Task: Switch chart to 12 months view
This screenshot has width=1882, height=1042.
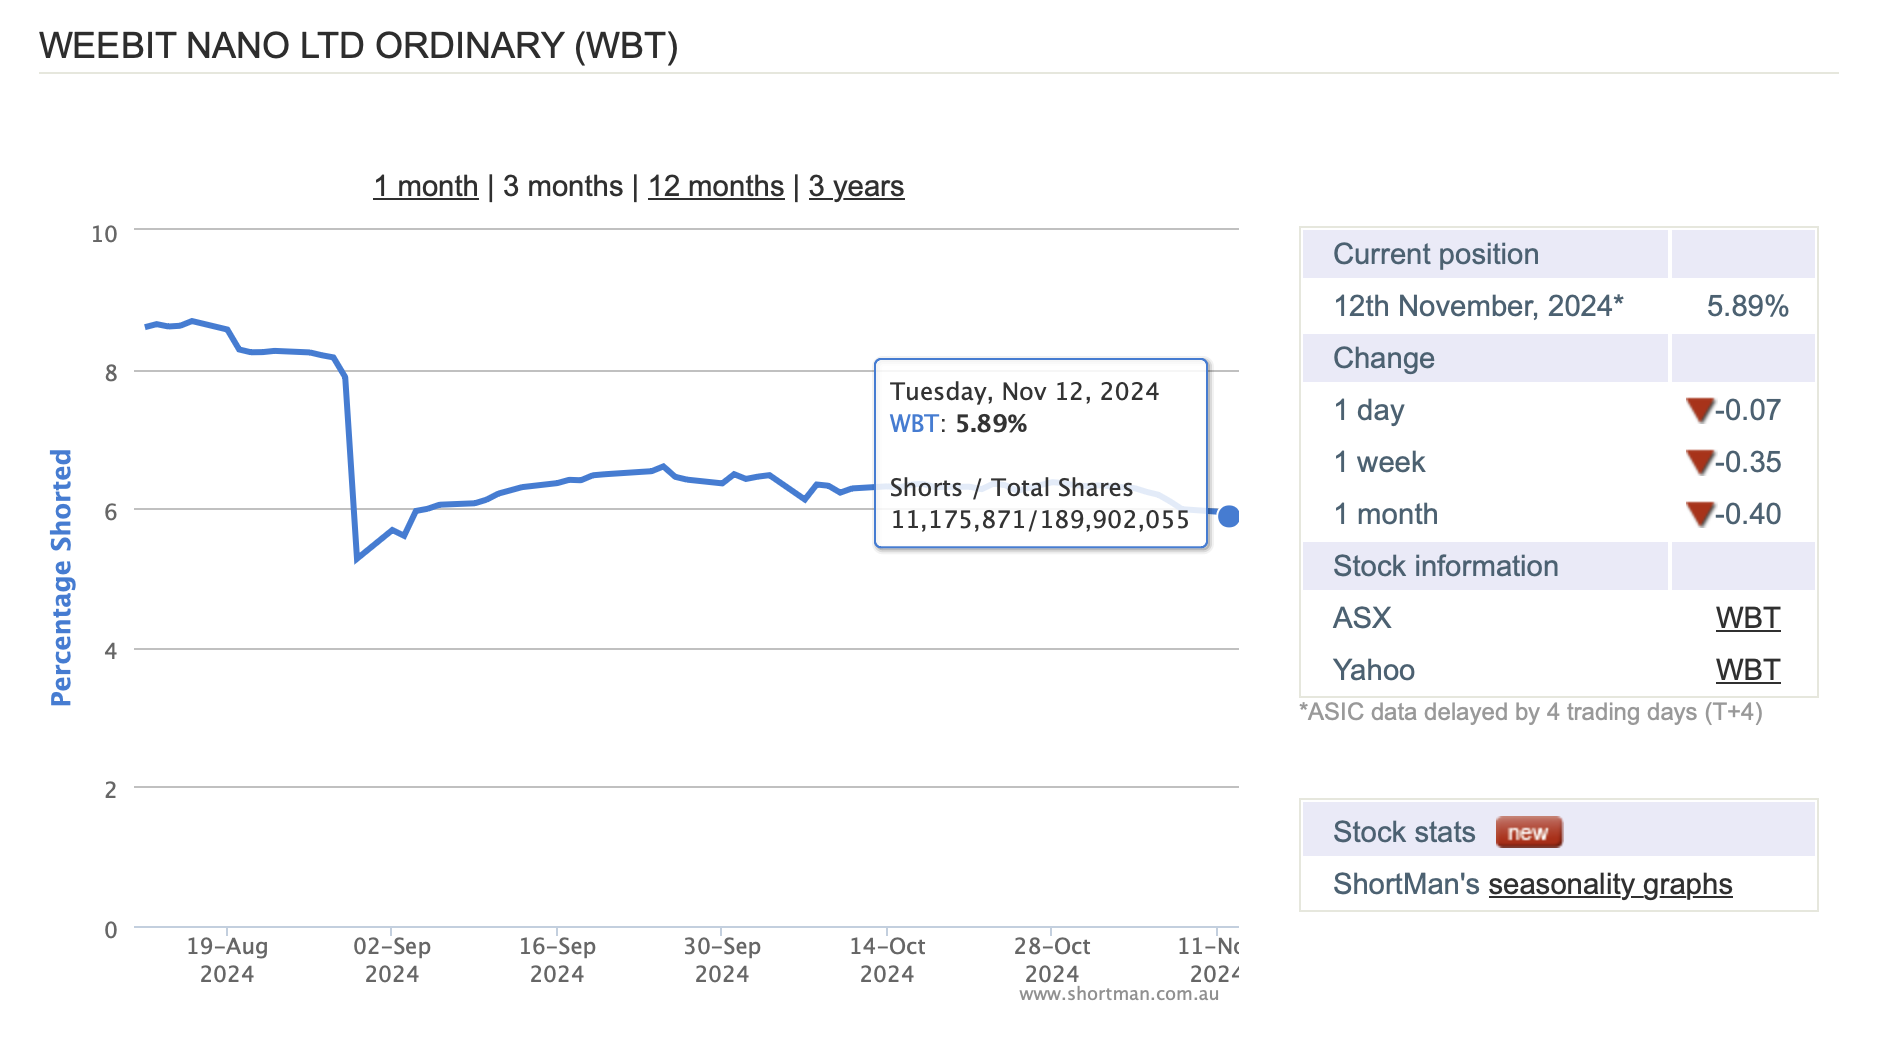Action: tap(716, 186)
